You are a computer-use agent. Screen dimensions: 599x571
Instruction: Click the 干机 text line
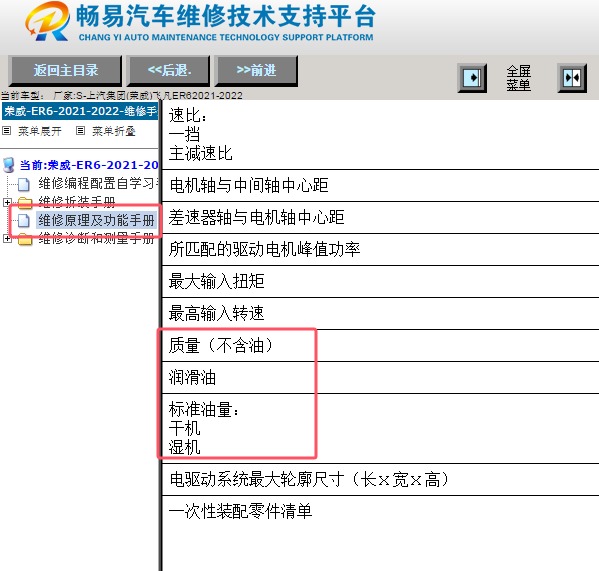[x=185, y=429]
